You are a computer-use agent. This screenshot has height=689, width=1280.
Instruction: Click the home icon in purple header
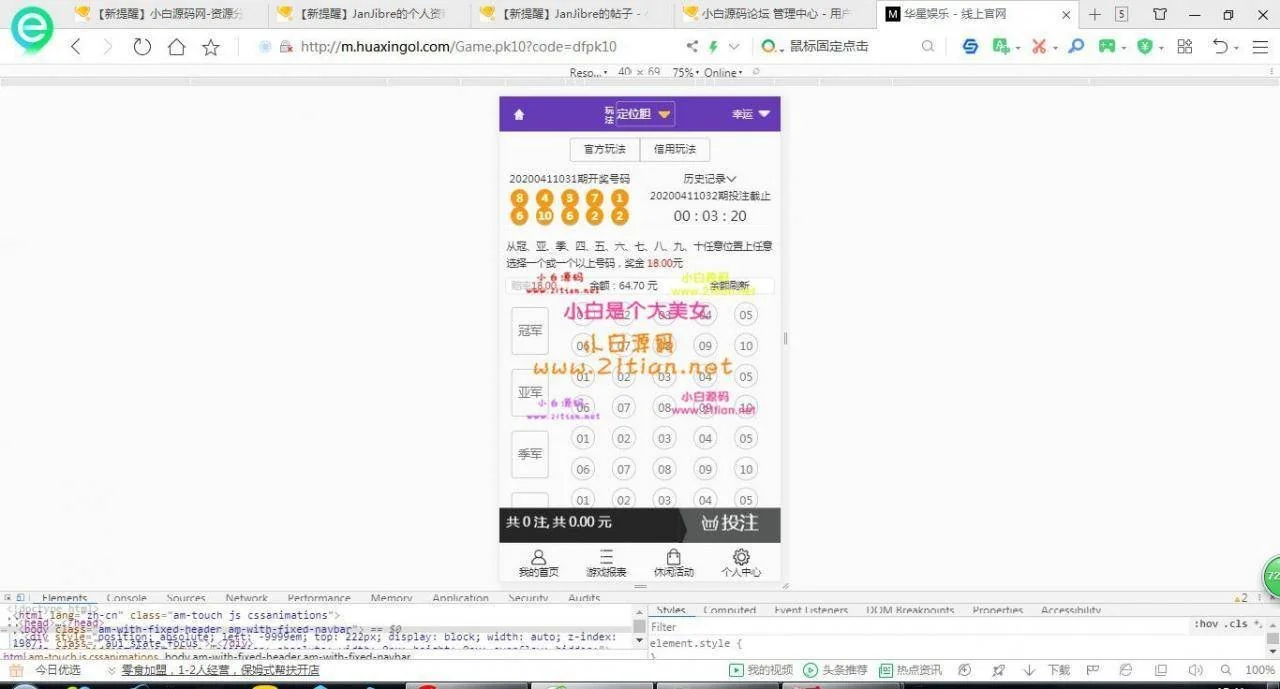519,115
